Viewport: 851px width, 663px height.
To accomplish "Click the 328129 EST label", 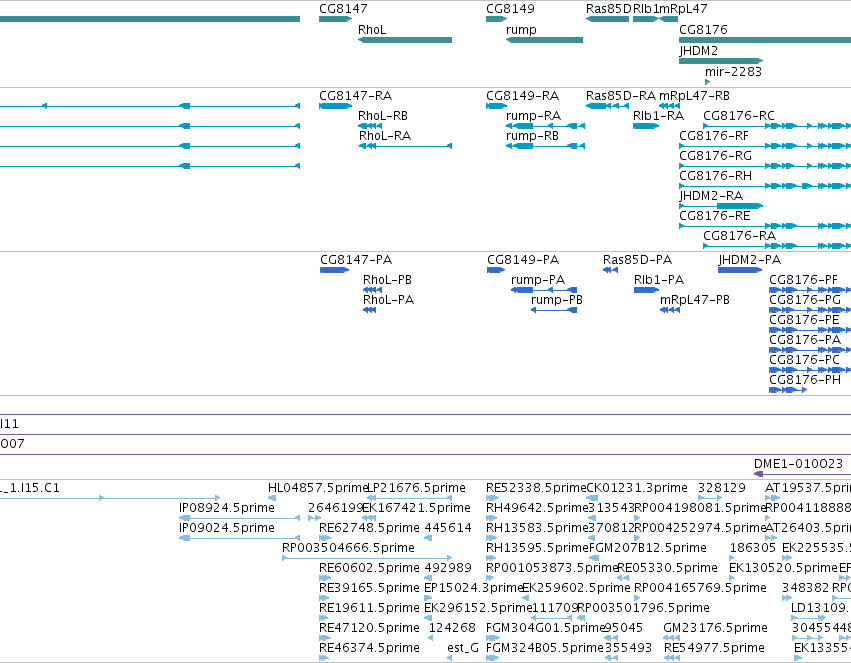I will (722, 488).
